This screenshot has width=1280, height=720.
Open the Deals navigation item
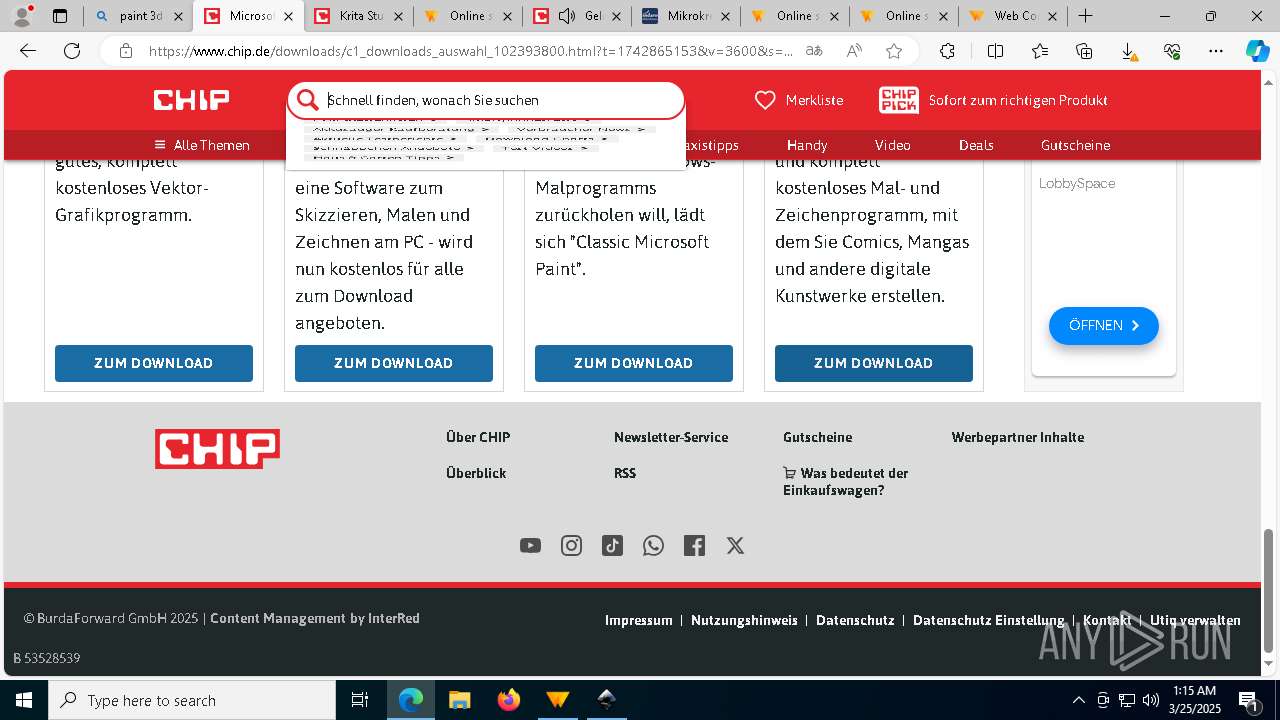976,145
